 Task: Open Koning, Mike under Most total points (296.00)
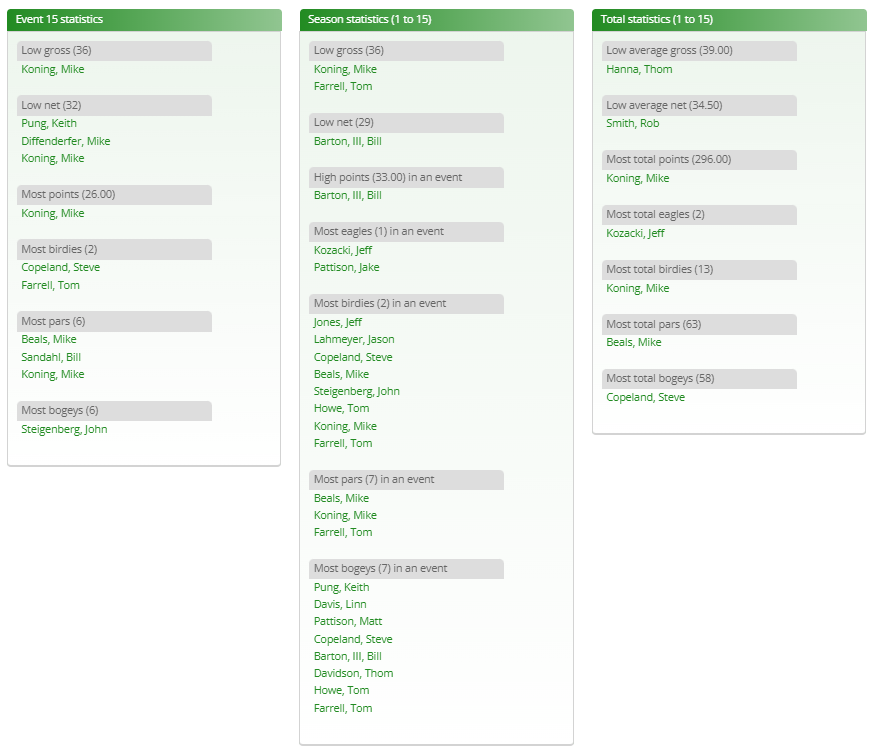coord(637,178)
